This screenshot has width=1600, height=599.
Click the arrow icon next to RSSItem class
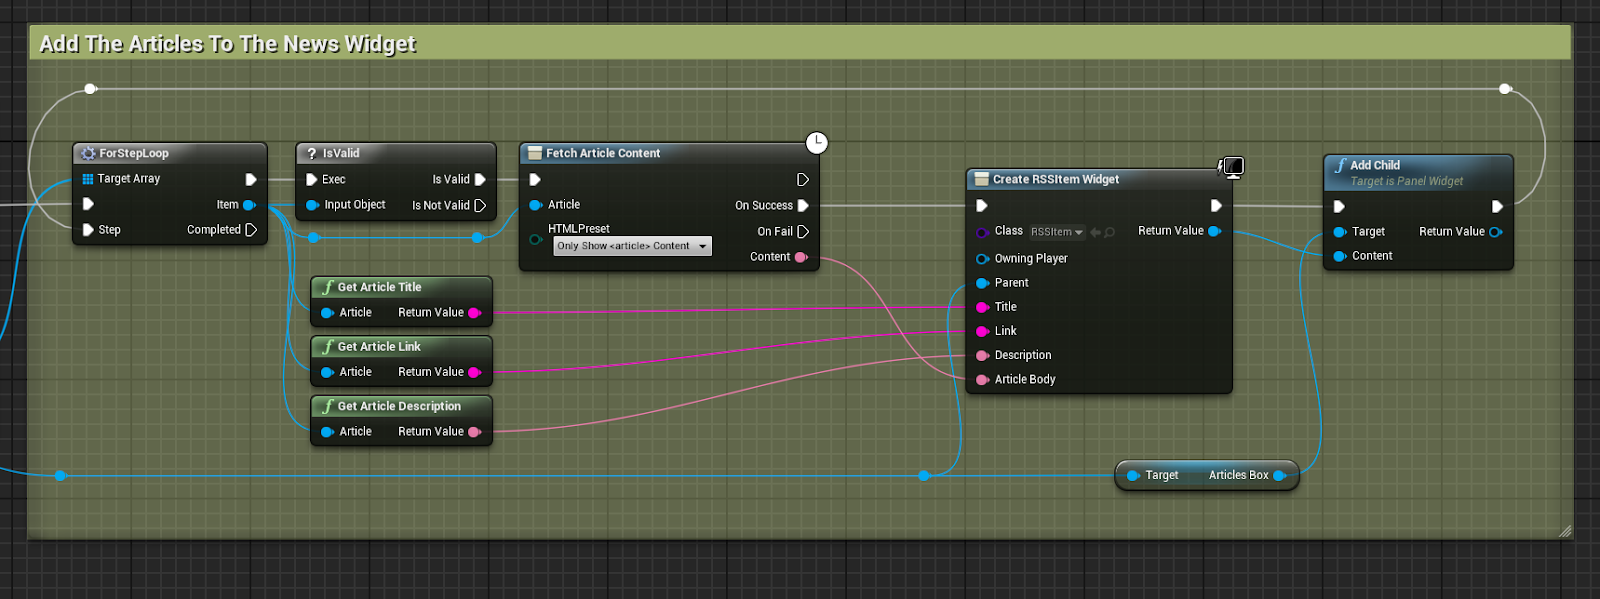coord(1095,232)
